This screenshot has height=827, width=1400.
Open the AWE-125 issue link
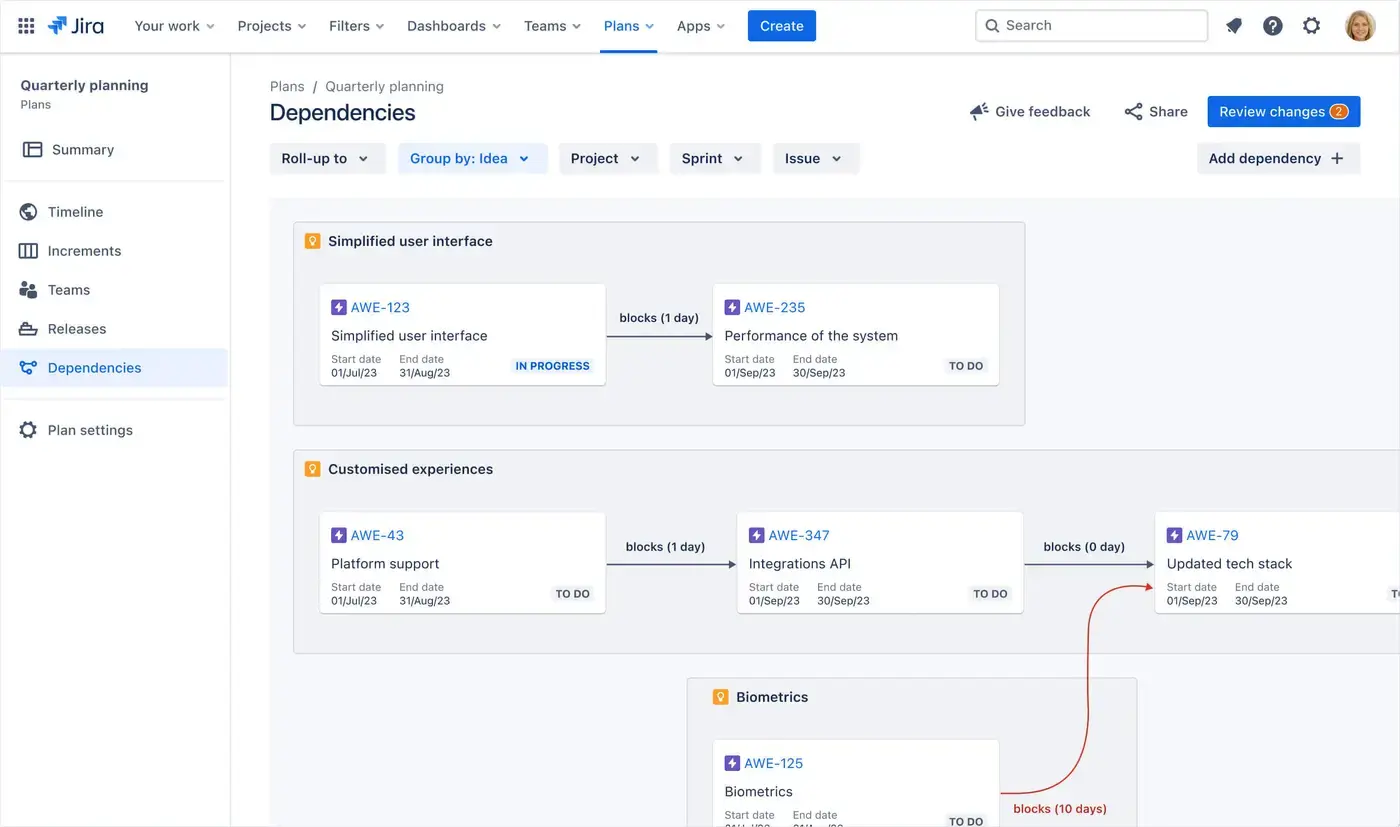tap(774, 764)
